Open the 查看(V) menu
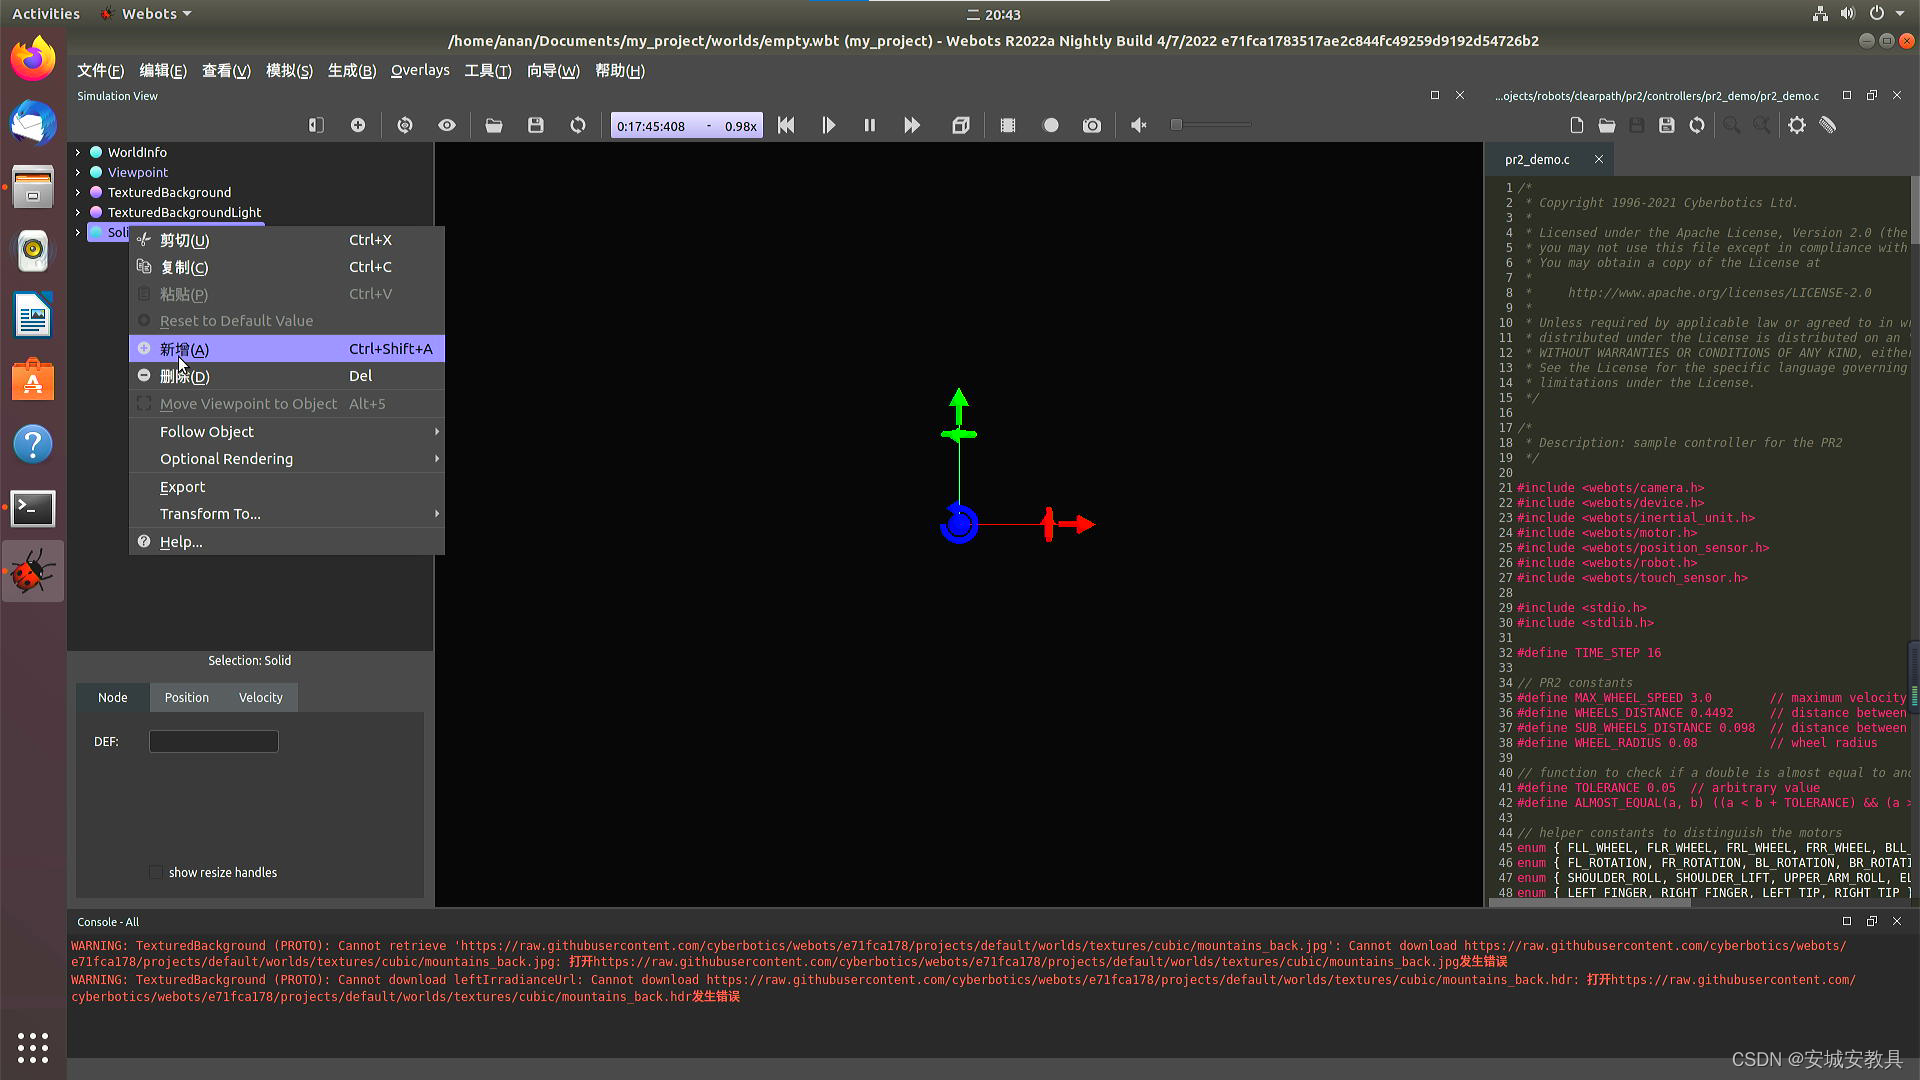Viewport: 1920px width, 1080px height. pyautogui.click(x=226, y=70)
